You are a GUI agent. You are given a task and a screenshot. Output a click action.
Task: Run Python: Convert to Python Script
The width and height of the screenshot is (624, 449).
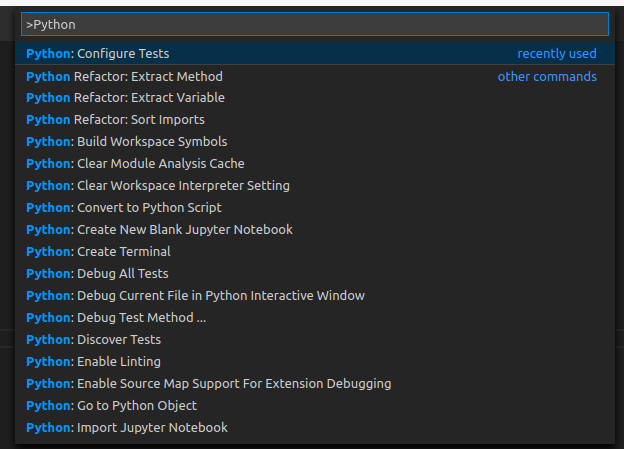tap(315, 208)
